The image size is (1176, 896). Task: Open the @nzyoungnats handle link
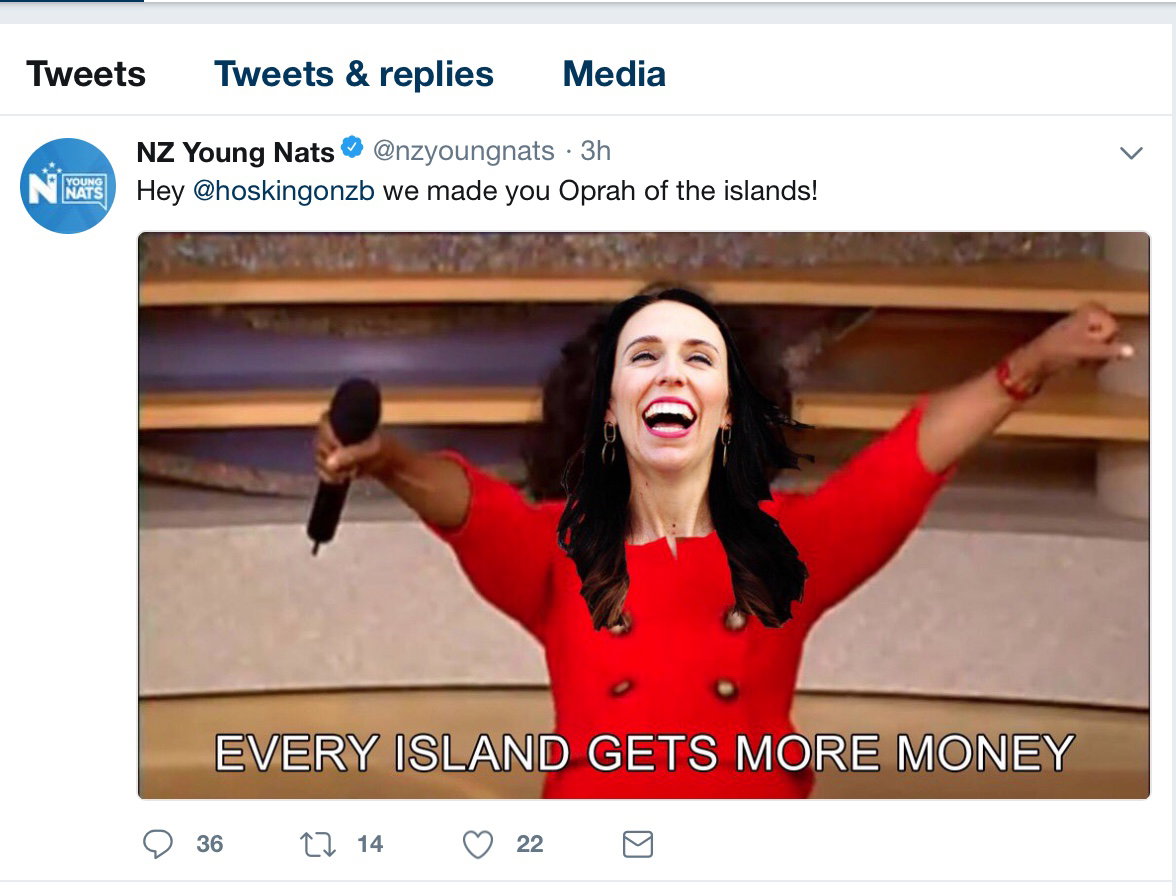(x=464, y=151)
